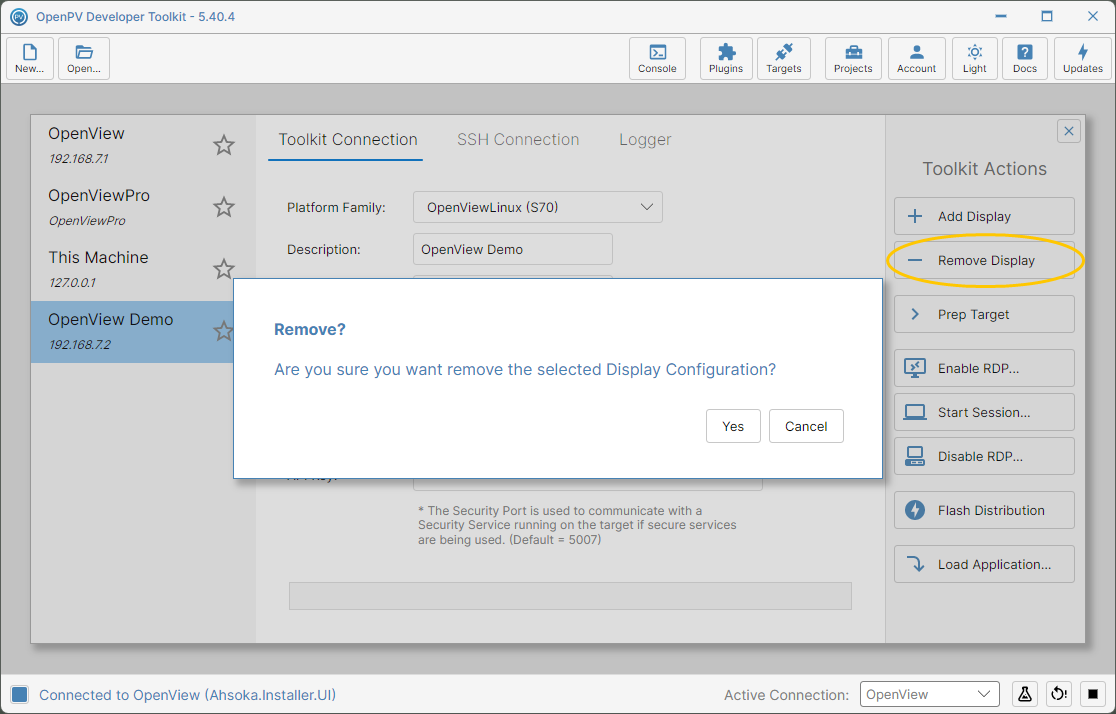Favorite the OpenView Demo target star
The width and height of the screenshot is (1116, 714).
click(x=223, y=331)
